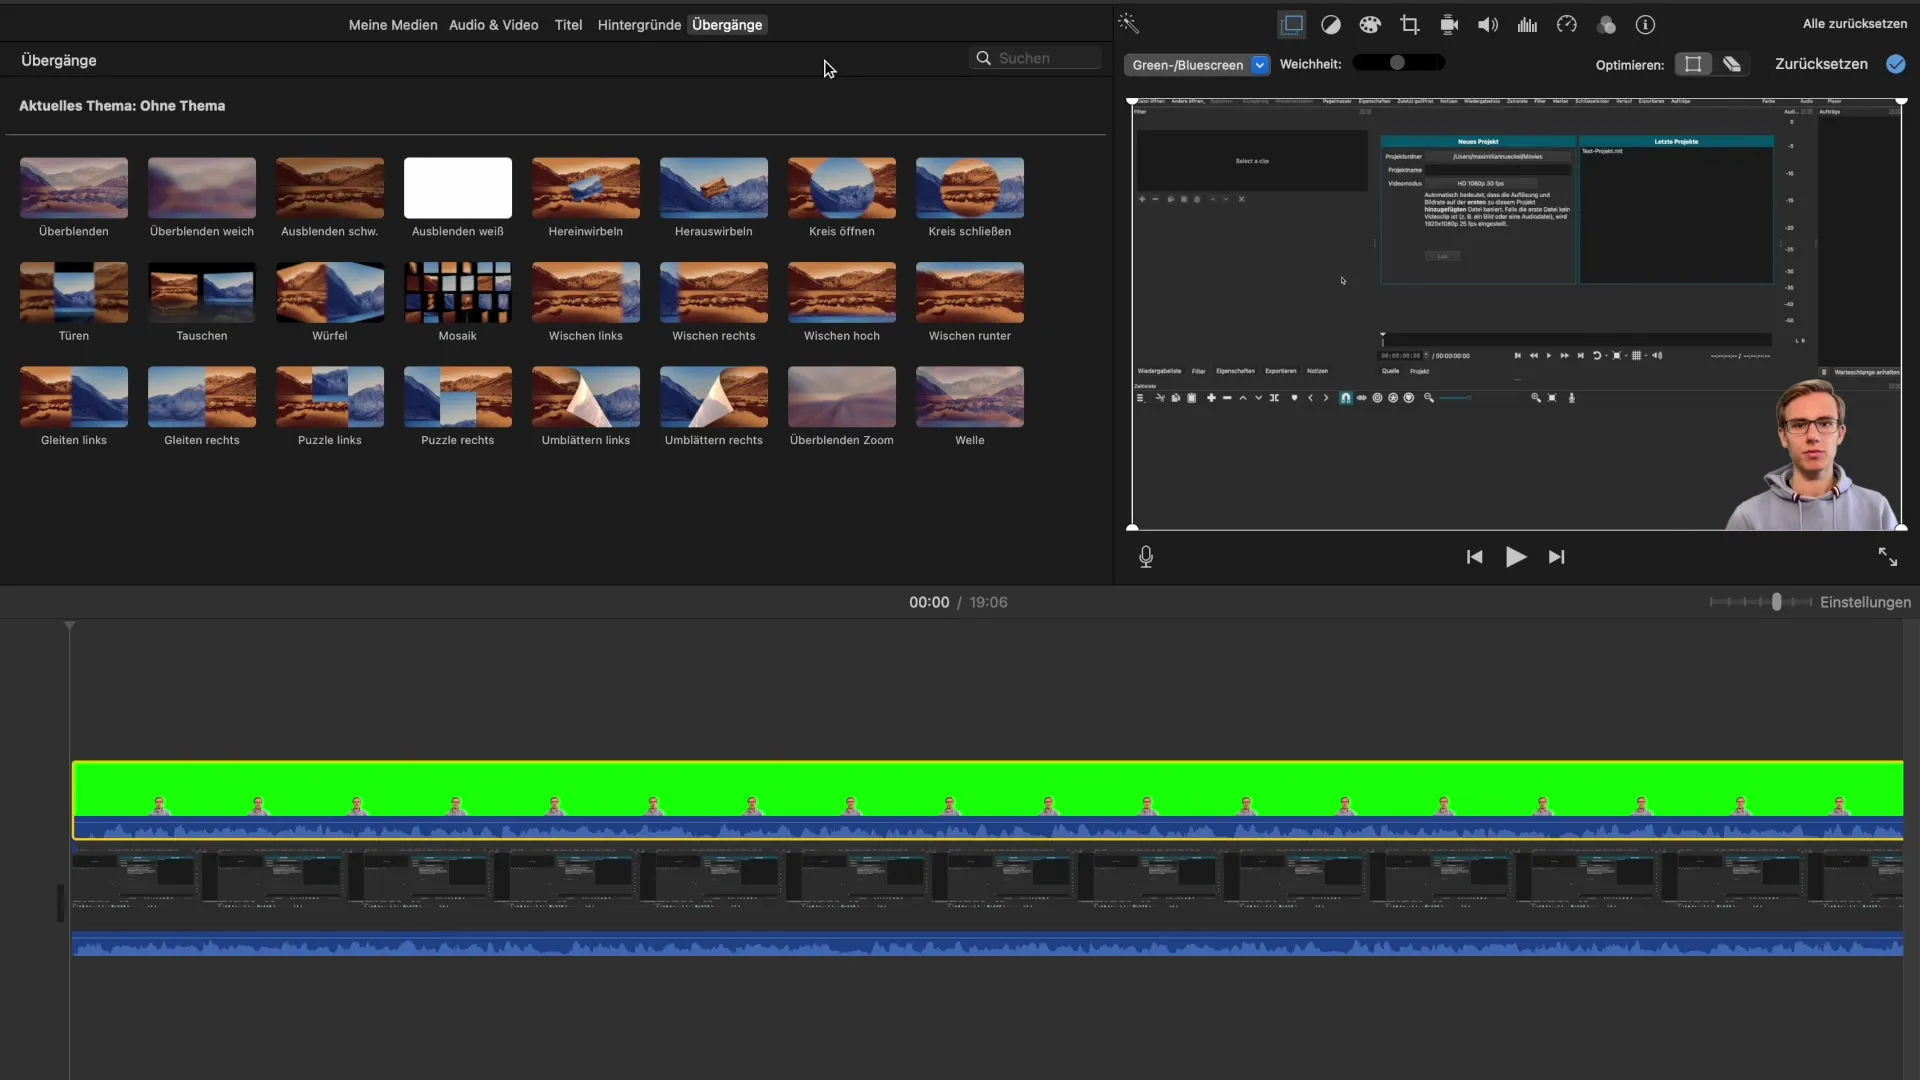Open the Audio & Video tab

tap(494, 25)
